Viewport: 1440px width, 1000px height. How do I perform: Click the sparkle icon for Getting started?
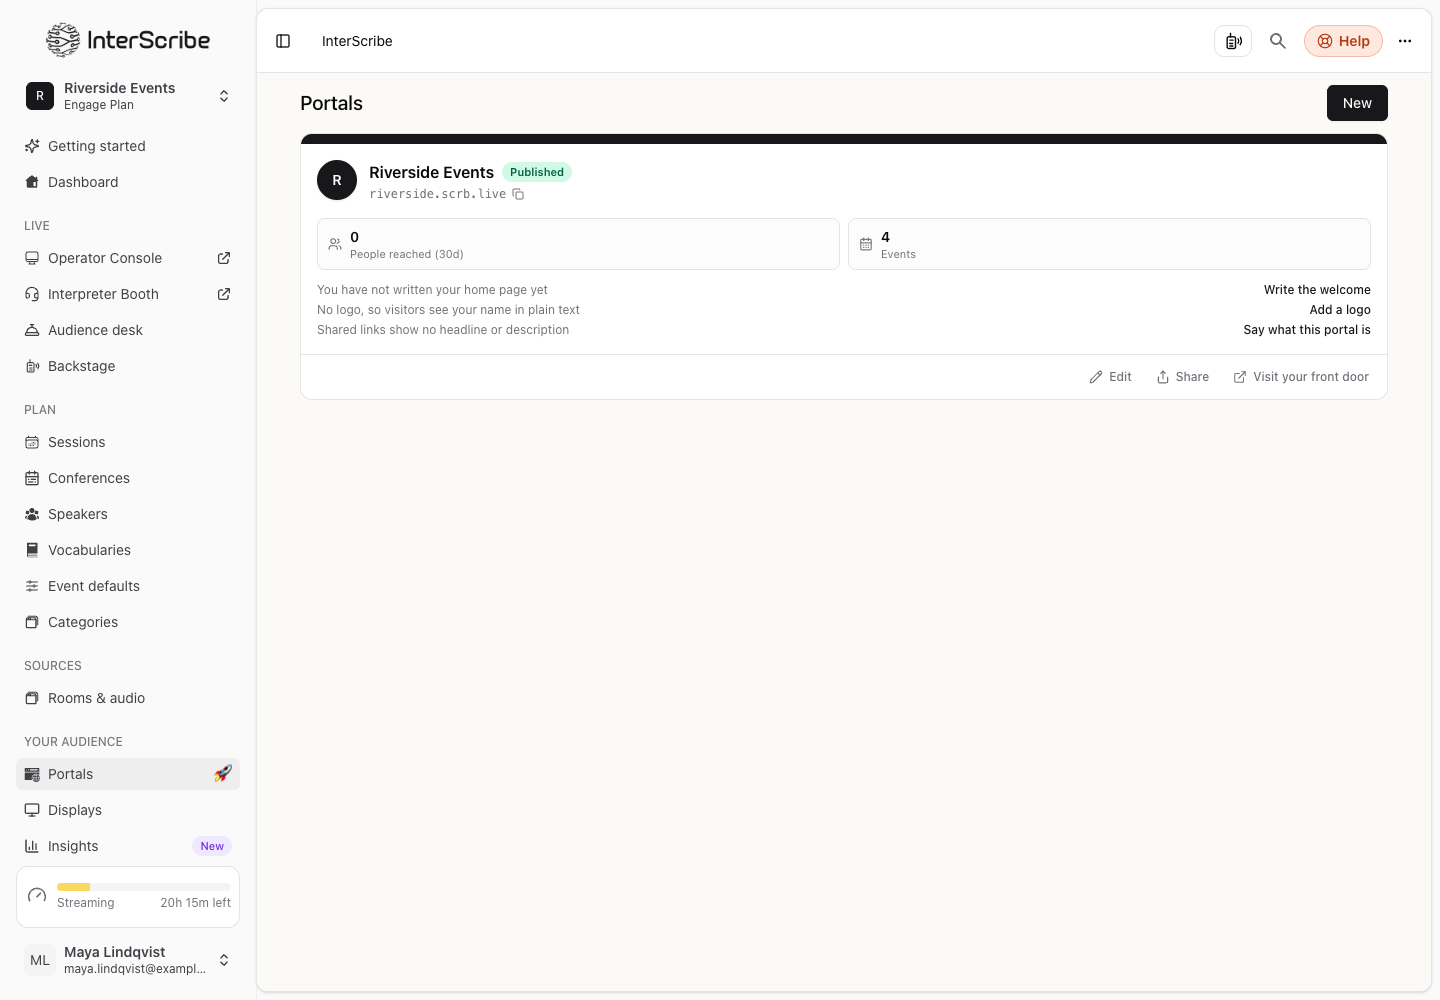click(x=32, y=146)
